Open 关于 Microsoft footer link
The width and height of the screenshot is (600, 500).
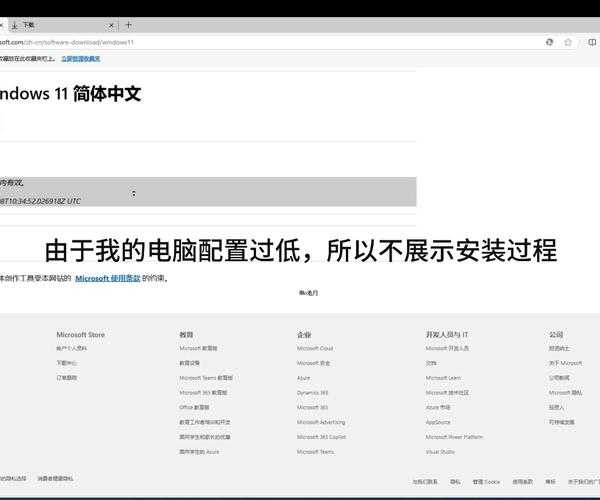566,363
